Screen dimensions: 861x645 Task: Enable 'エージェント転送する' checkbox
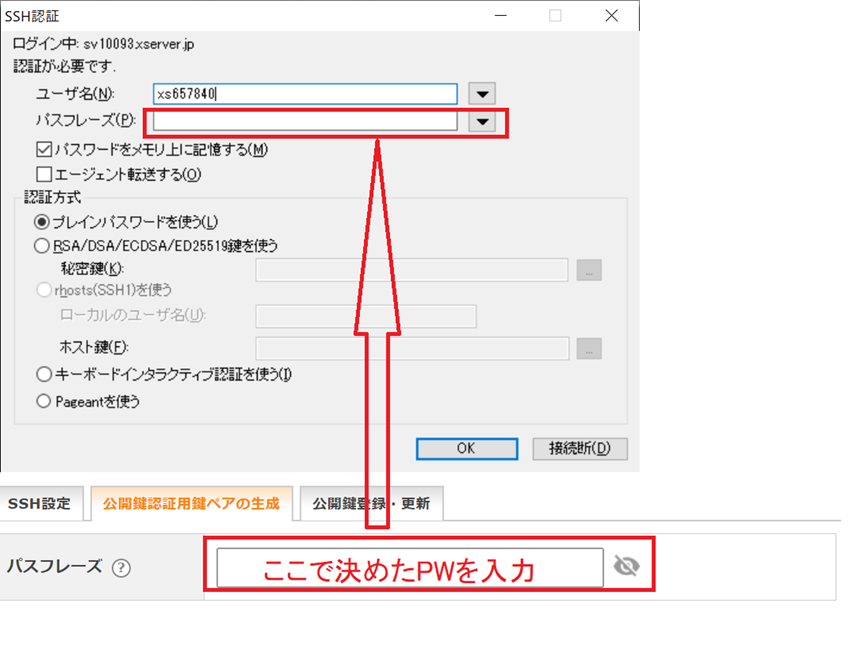(43, 174)
